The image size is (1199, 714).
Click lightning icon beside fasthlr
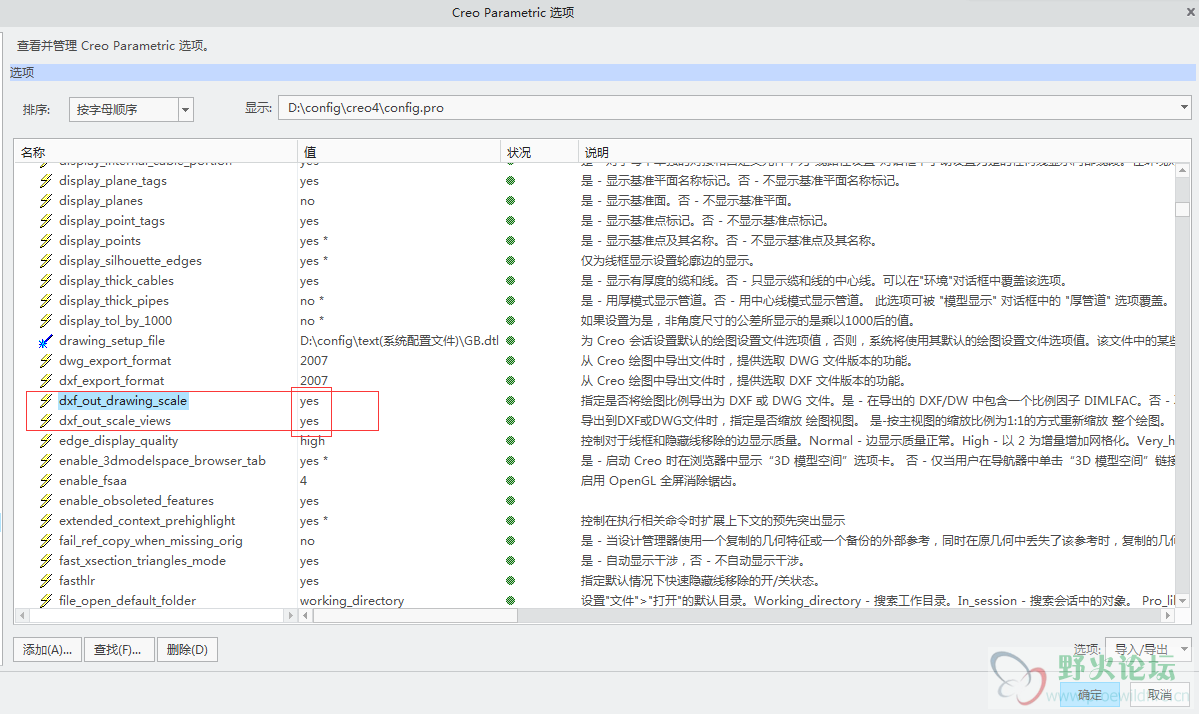pos(46,581)
